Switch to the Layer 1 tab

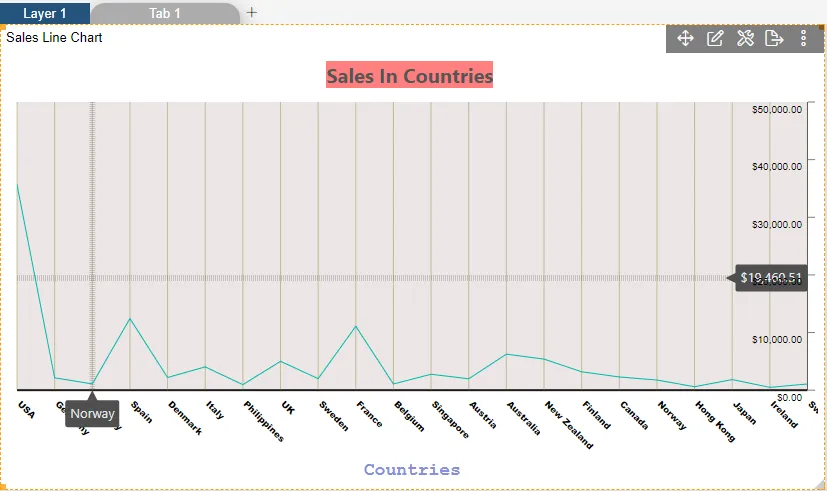tap(45, 13)
